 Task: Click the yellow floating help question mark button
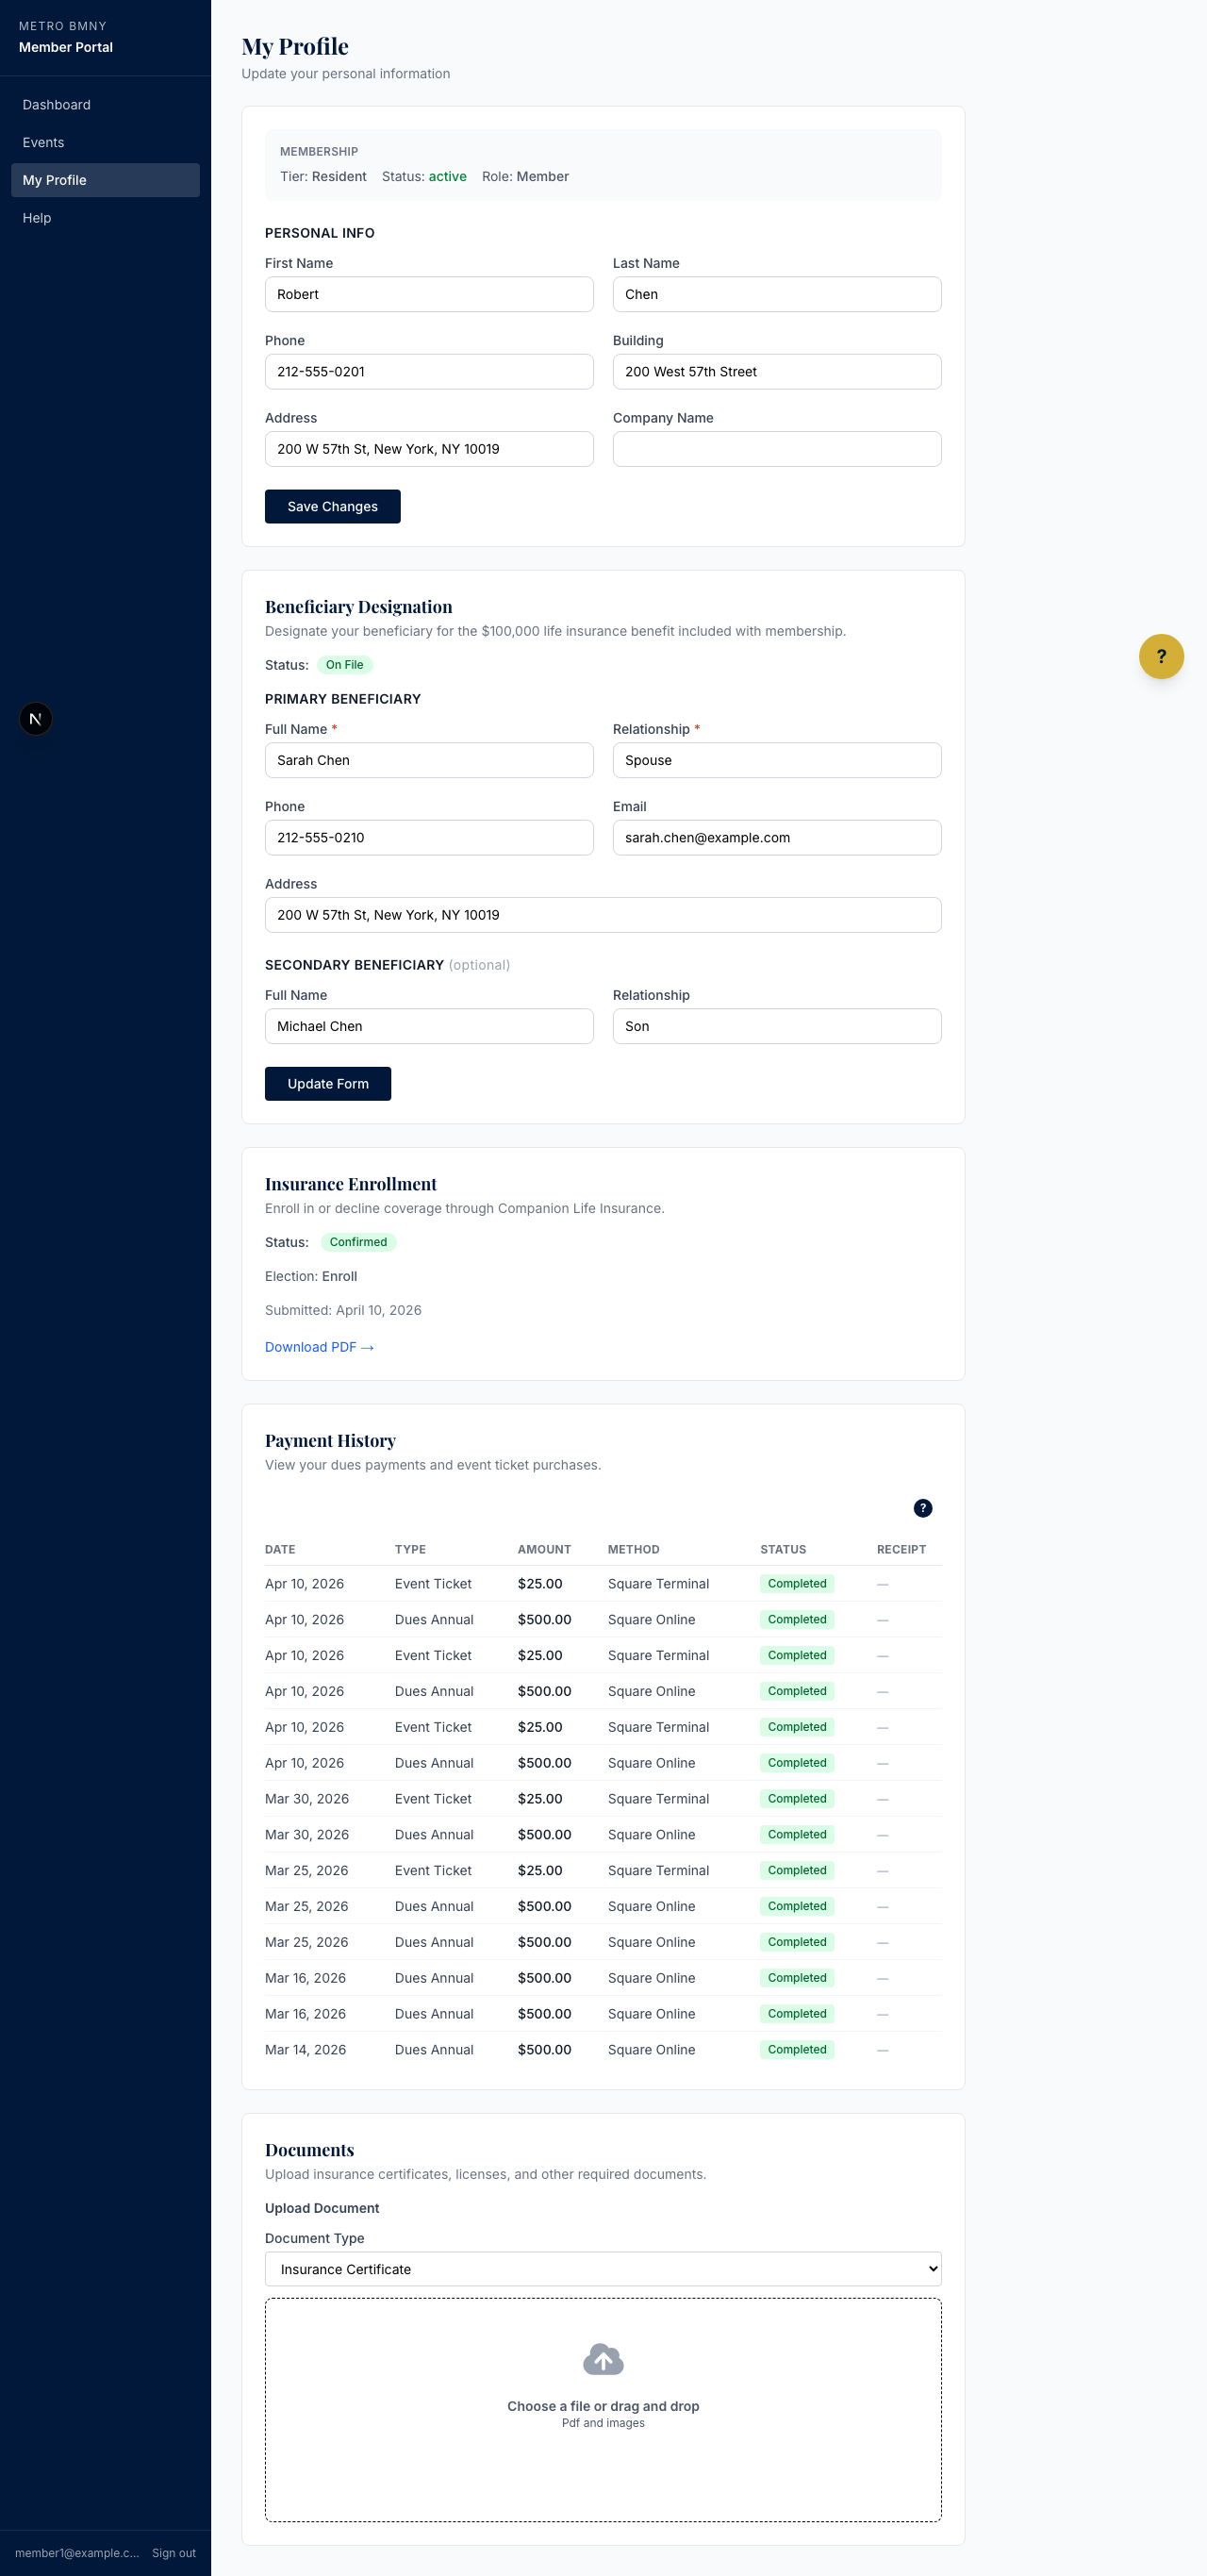click(x=1160, y=656)
